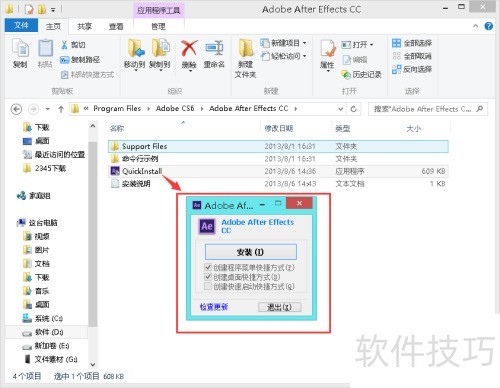Switch to the Share tab
The height and width of the screenshot is (388, 500).
click(84, 26)
